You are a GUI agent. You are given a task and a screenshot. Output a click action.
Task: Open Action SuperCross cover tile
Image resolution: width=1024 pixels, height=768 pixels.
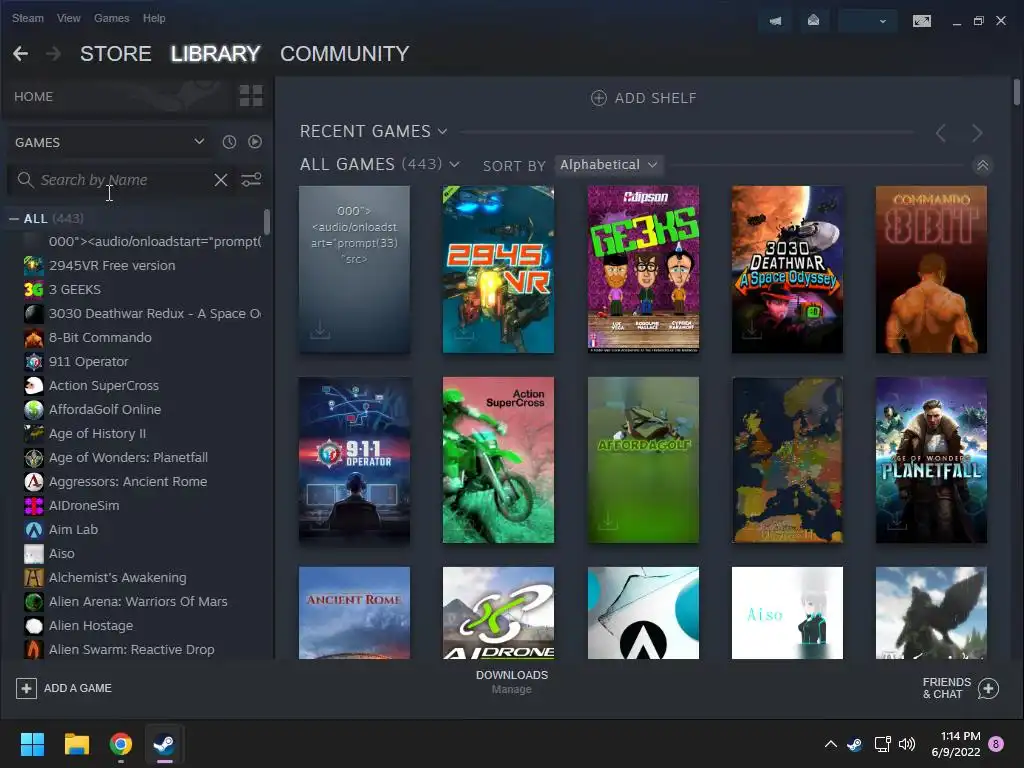click(x=498, y=460)
